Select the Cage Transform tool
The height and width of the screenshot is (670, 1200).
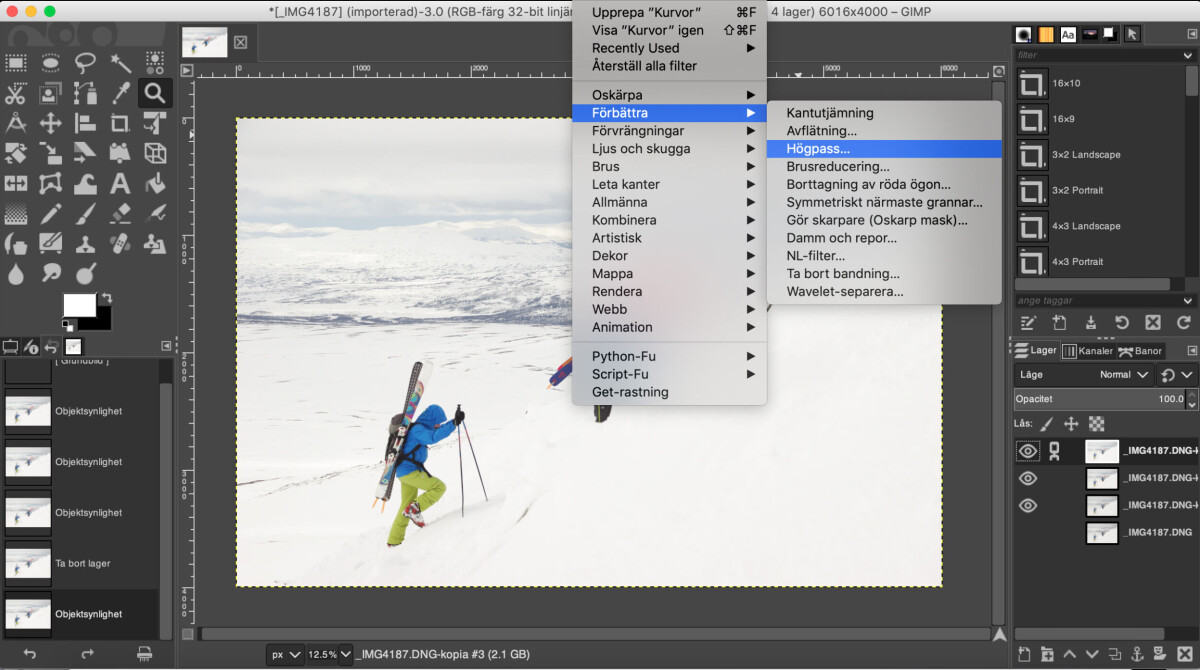point(51,184)
